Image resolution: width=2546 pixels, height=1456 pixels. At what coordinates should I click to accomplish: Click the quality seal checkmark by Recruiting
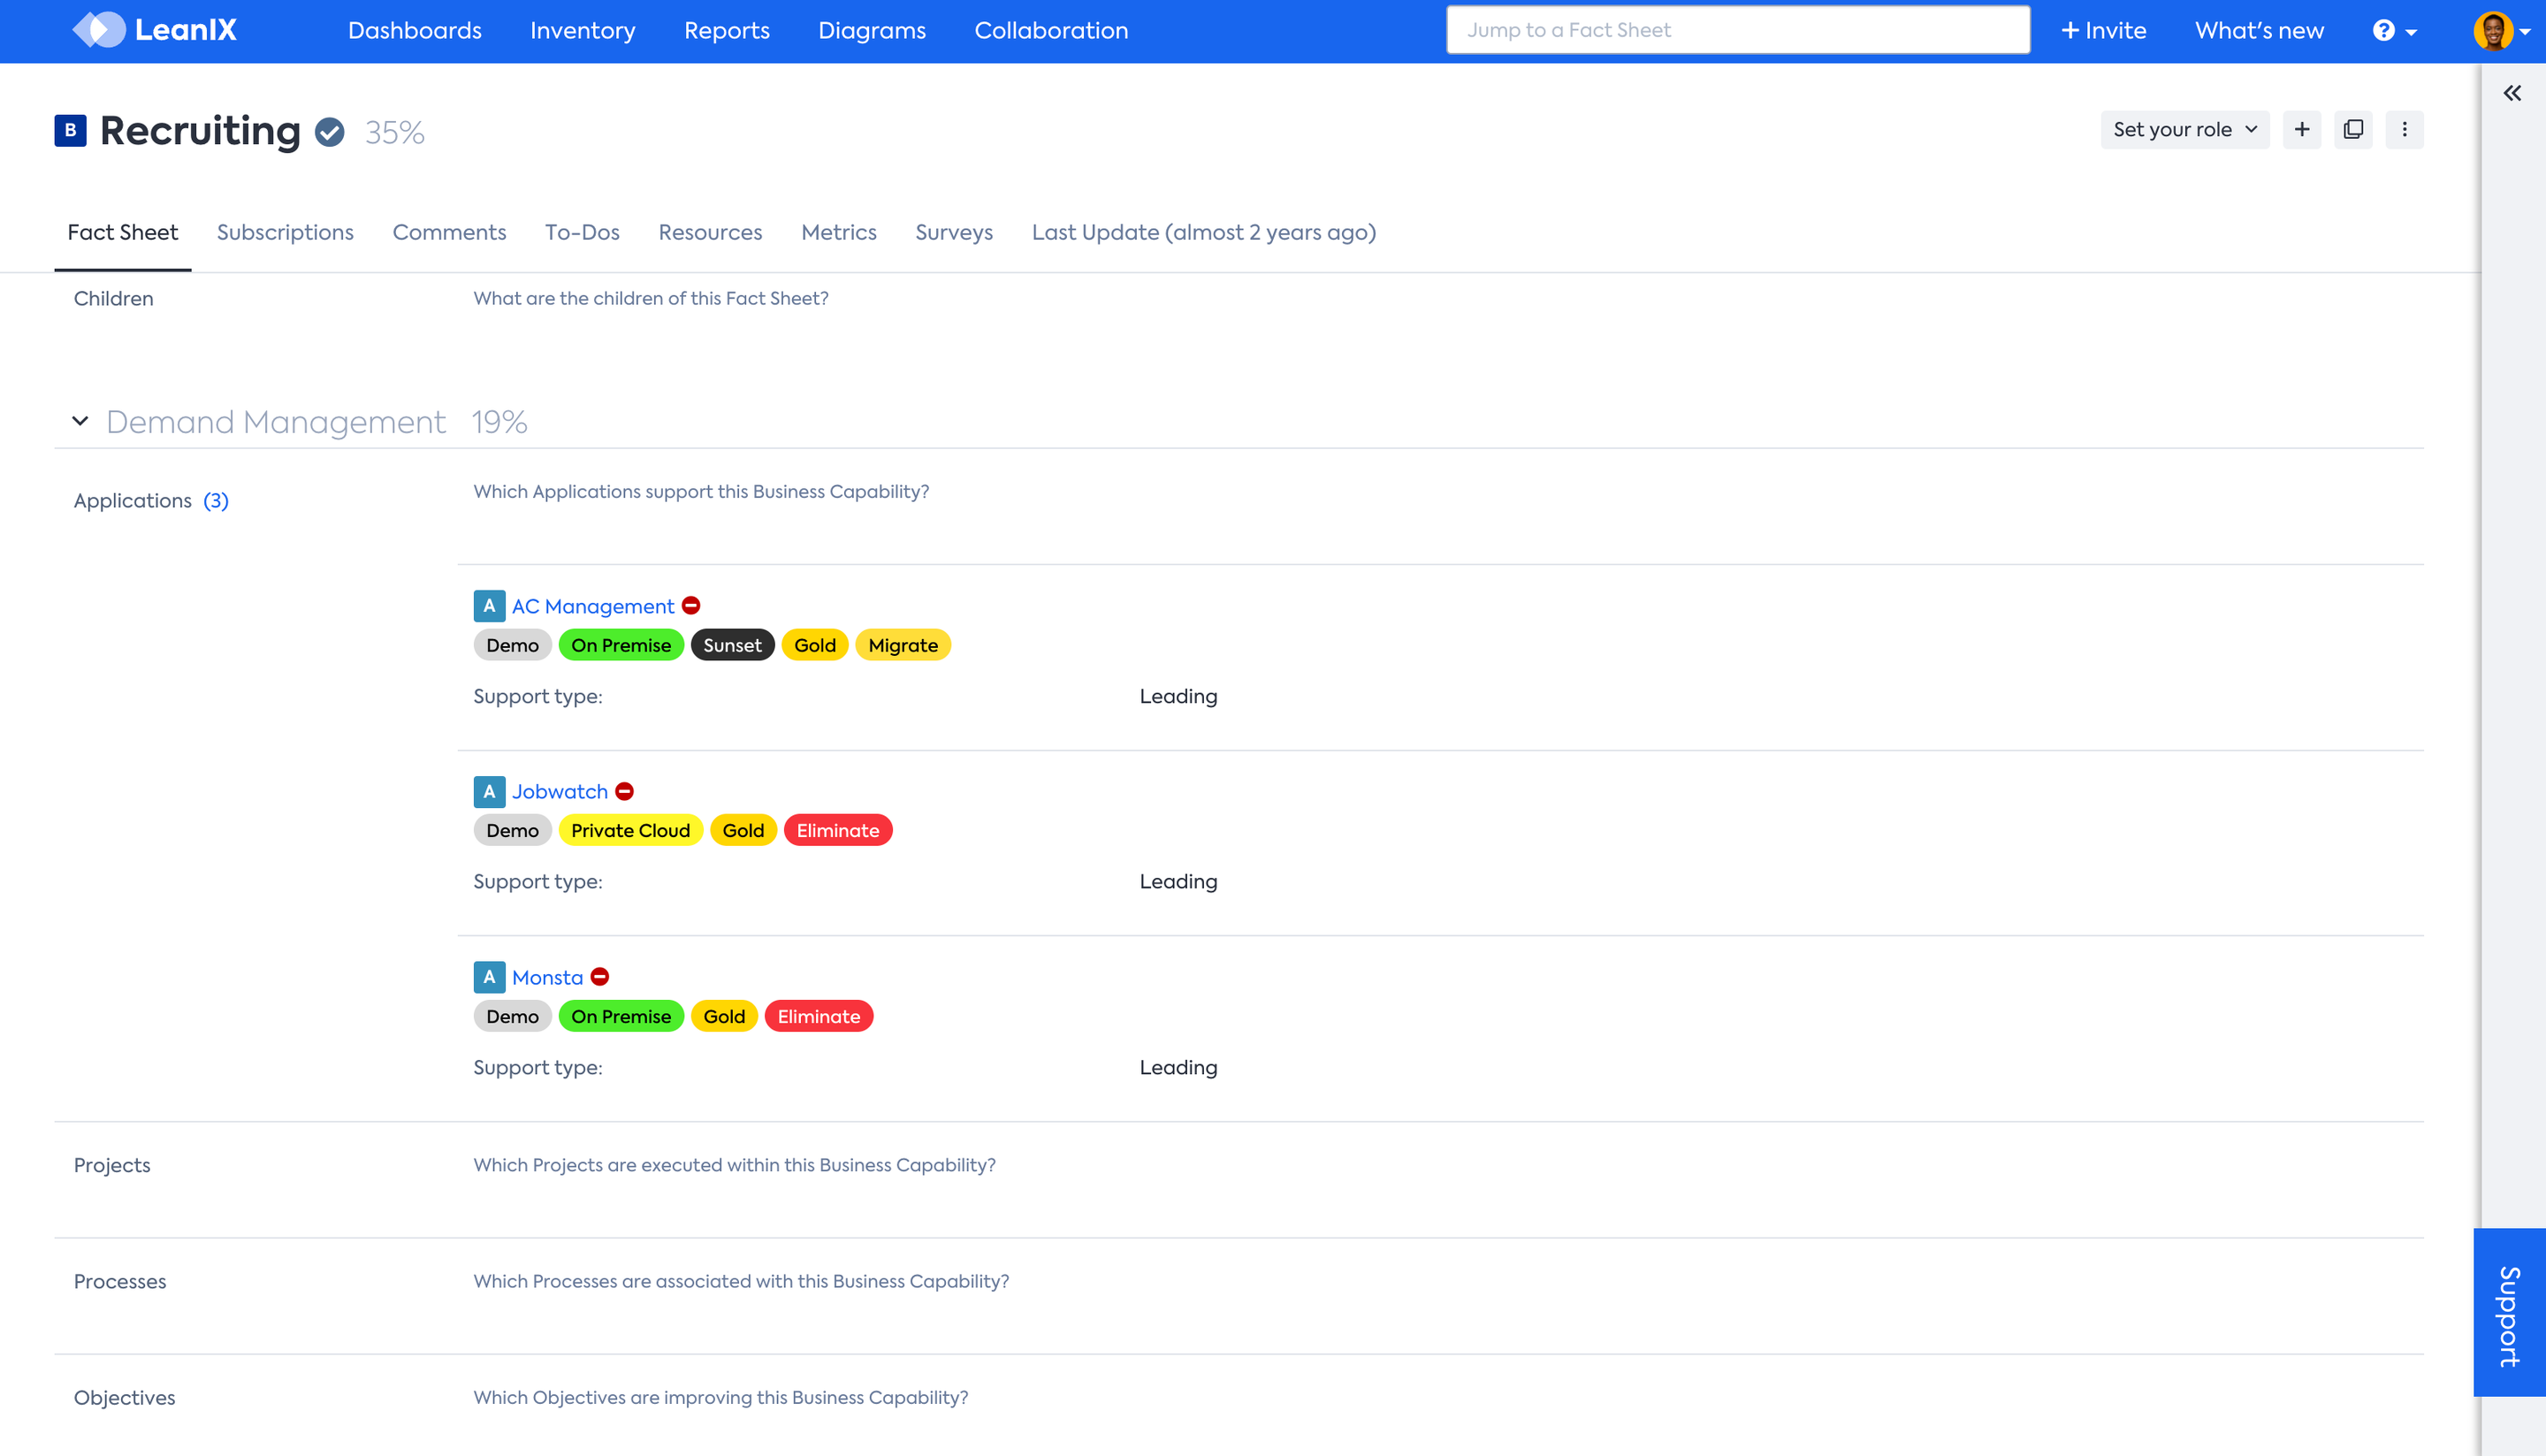point(330,132)
